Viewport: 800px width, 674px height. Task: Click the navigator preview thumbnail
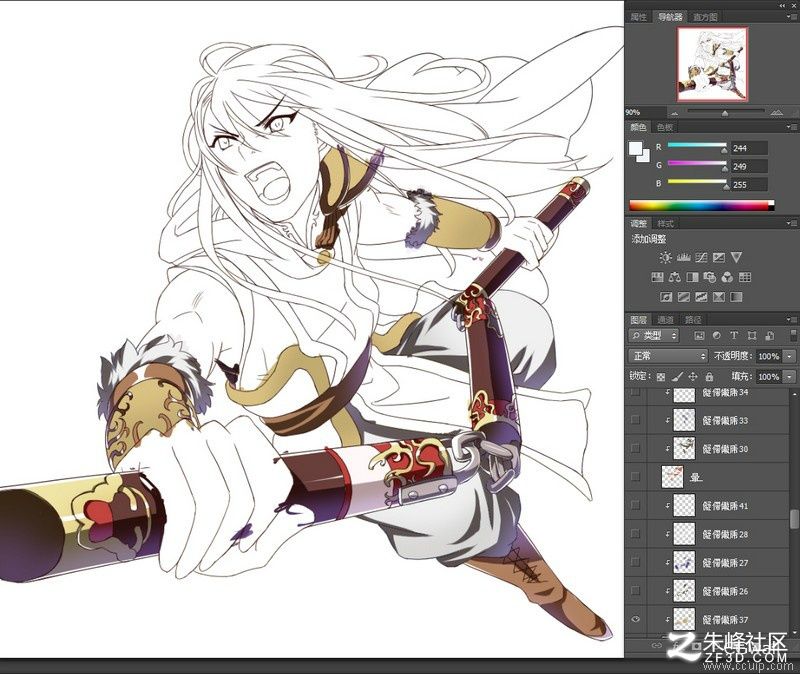(x=712, y=64)
